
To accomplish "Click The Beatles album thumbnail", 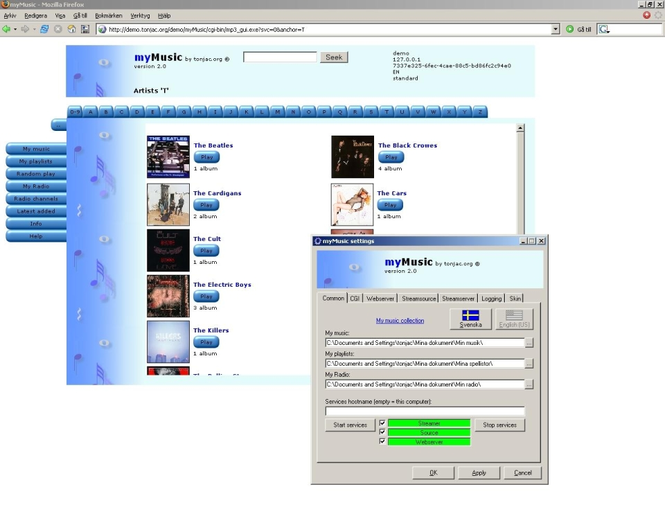I will (x=168, y=157).
